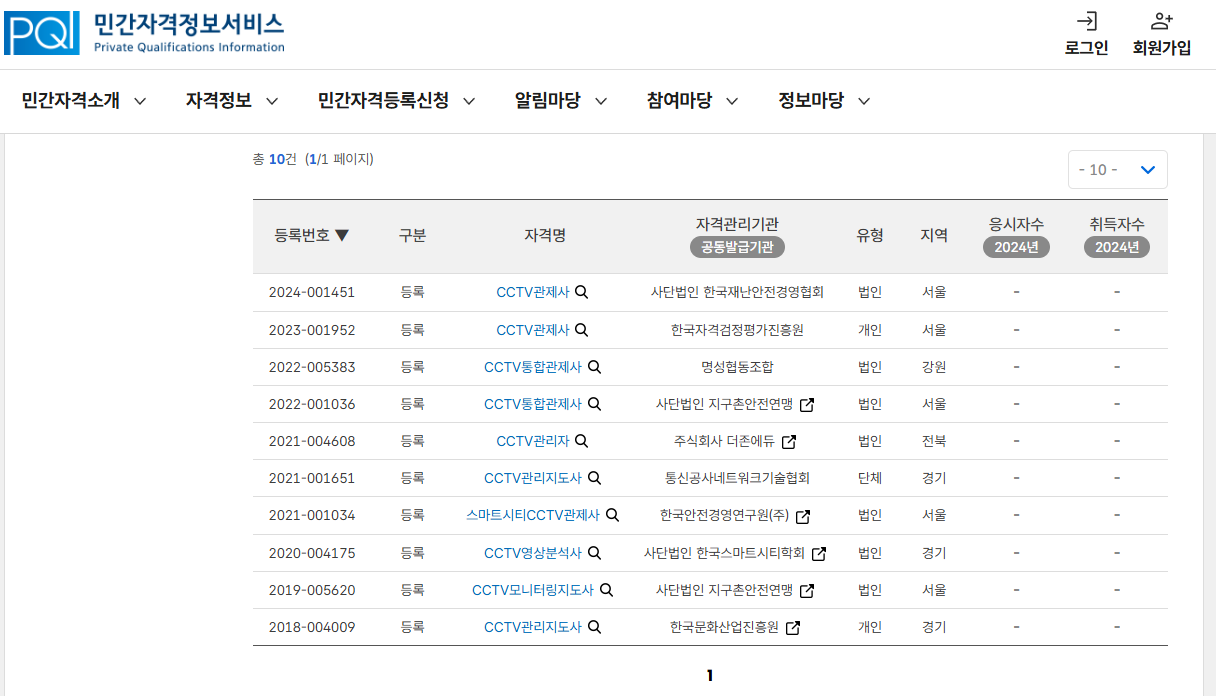Open external link icon beside 한국안전경영연구원(주)
This screenshot has height=696, width=1216.
pos(802,516)
